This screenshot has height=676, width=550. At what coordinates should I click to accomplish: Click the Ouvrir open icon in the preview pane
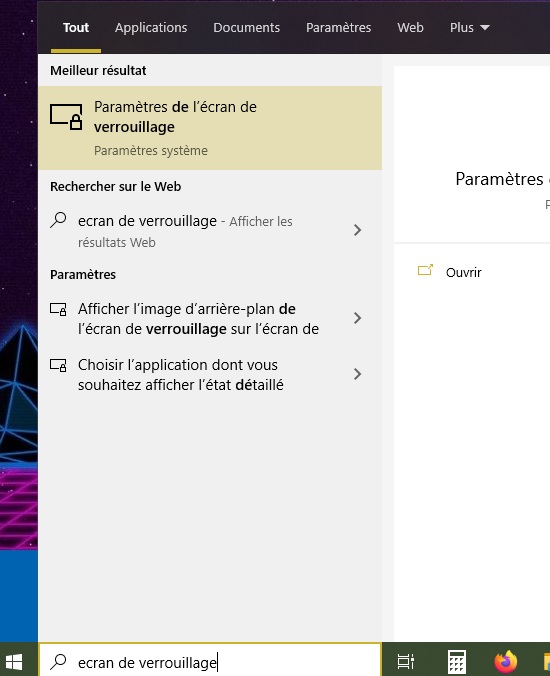pos(425,271)
